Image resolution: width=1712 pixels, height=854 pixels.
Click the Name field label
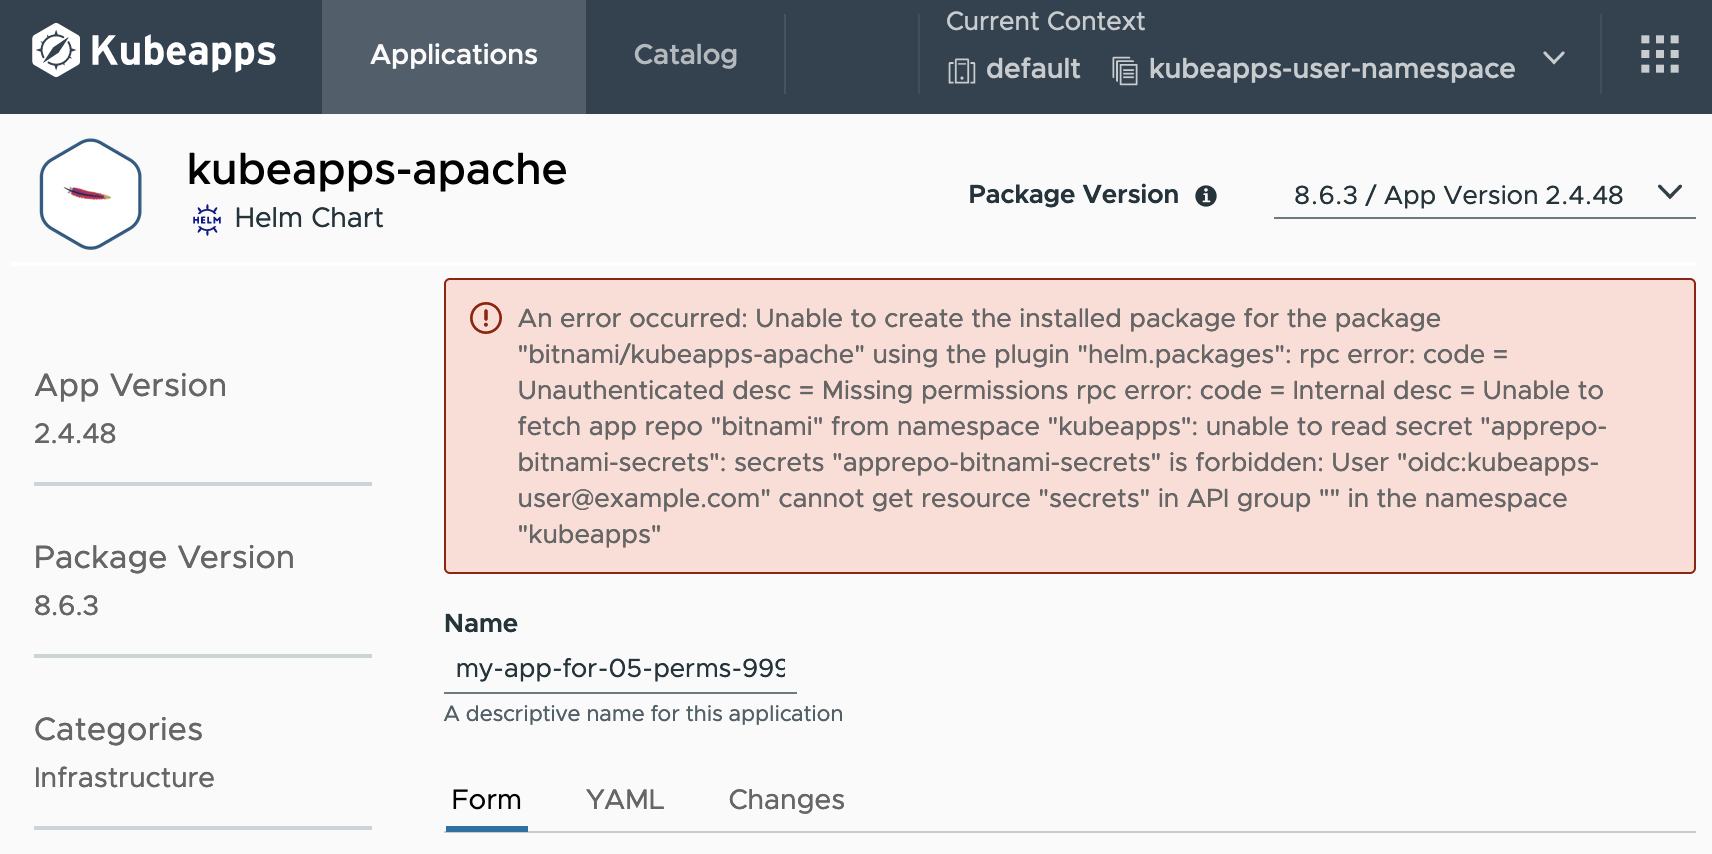pos(481,623)
